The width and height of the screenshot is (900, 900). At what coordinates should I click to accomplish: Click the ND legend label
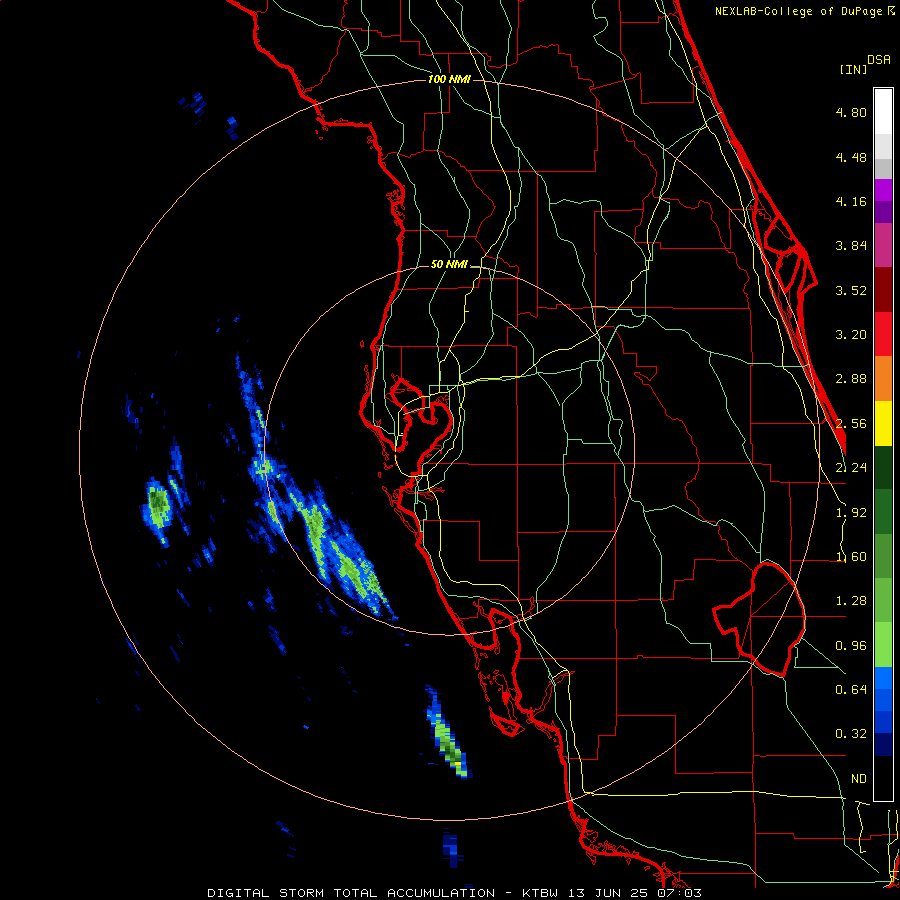pyautogui.click(x=858, y=779)
